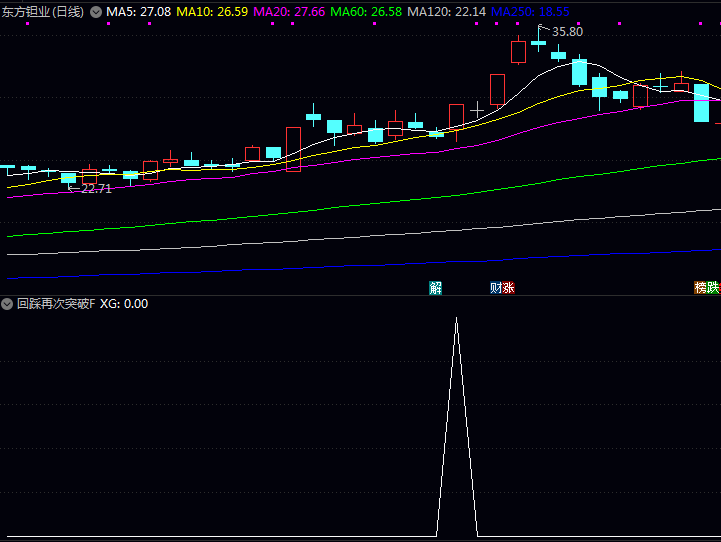The width and height of the screenshot is (721, 542).
Task: Click the white signal spike peak
Action: tap(457, 319)
